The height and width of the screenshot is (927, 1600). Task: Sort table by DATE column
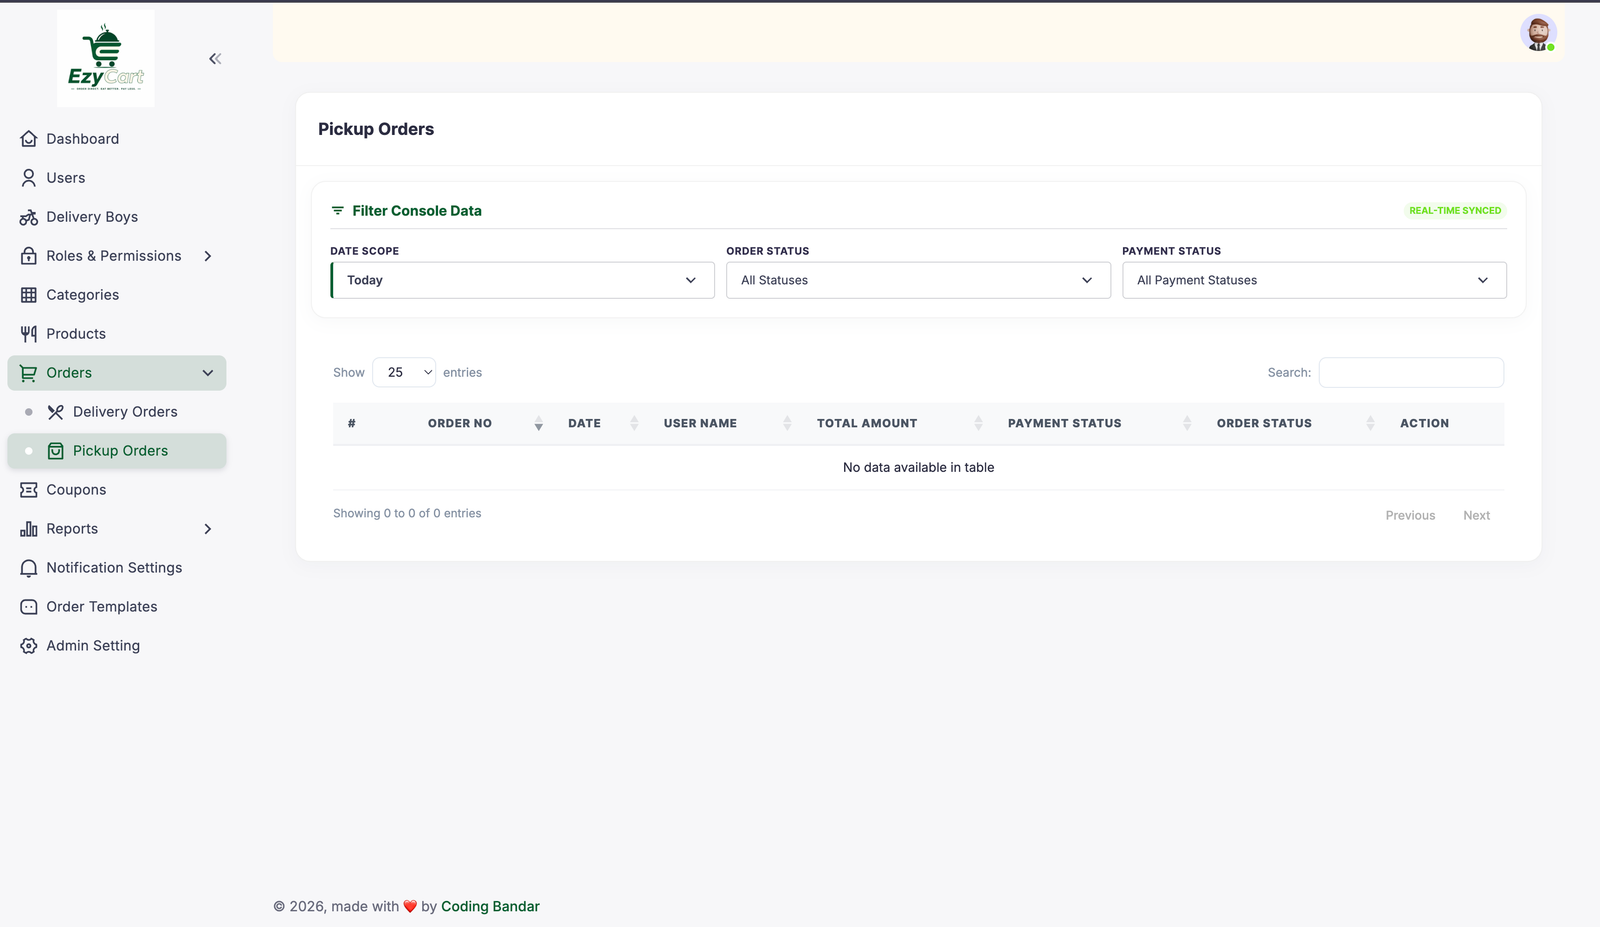(x=603, y=423)
